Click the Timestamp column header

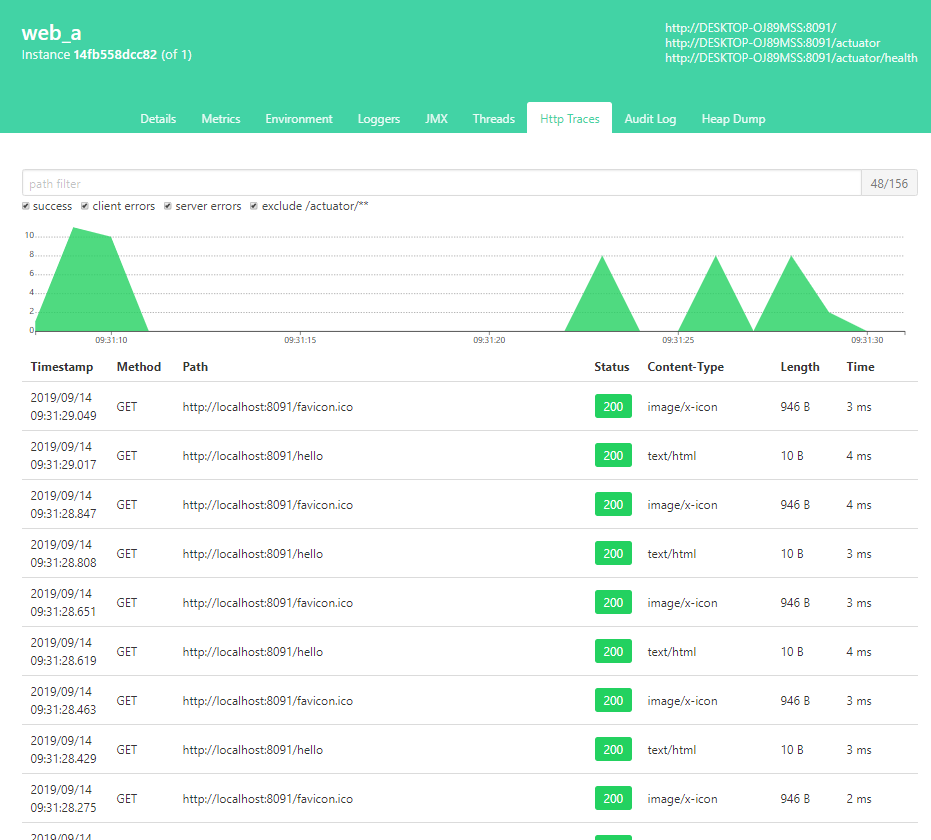[x=62, y=367]
